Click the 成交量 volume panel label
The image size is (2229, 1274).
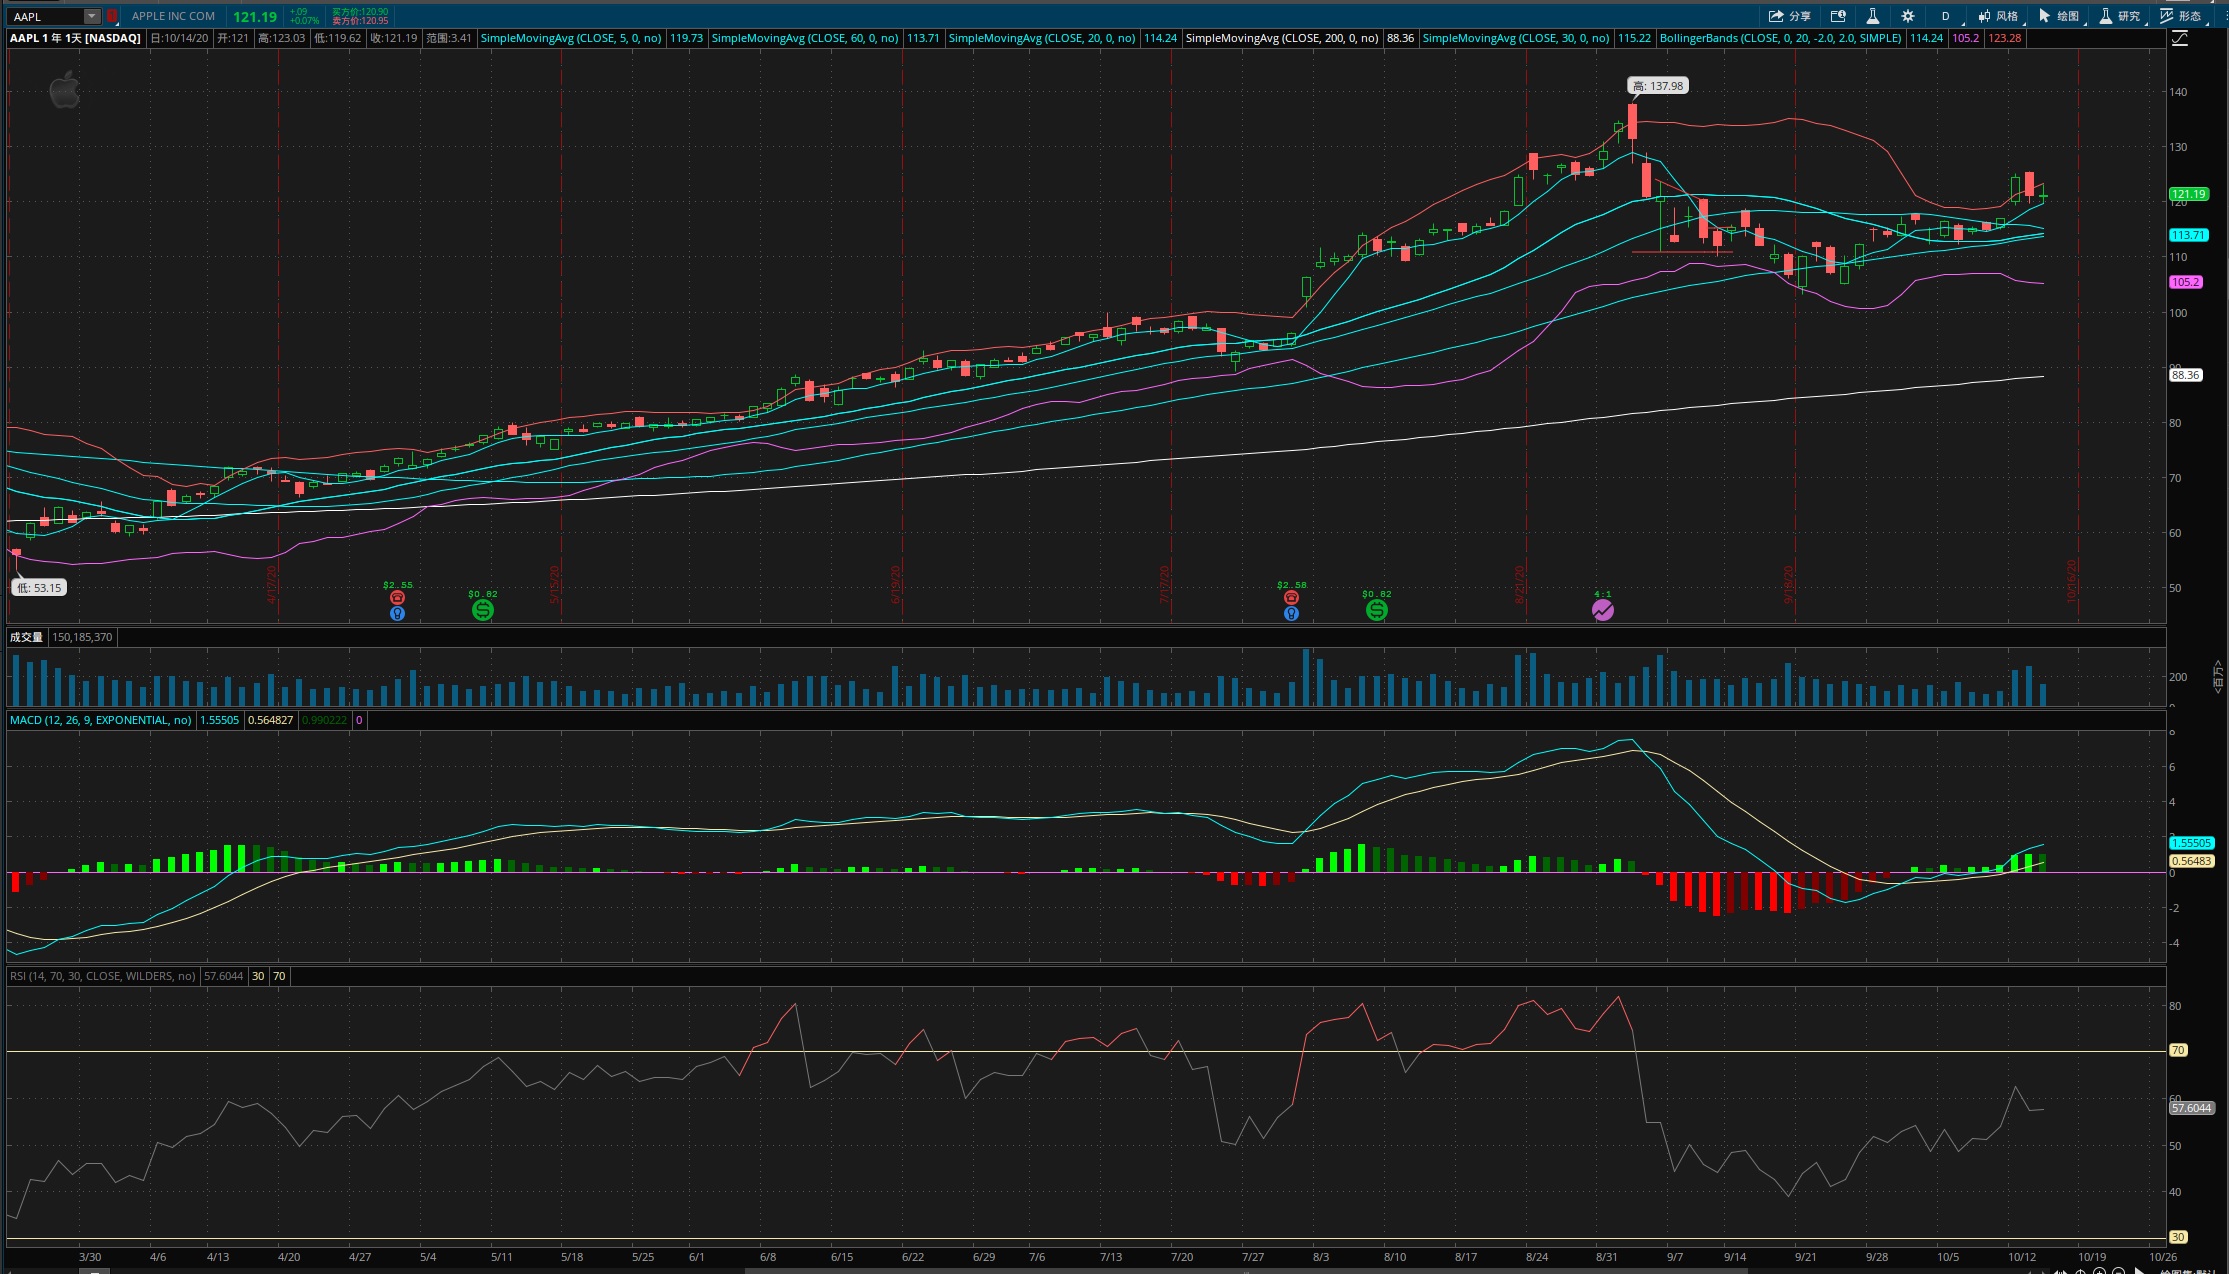tap(26, 637)
